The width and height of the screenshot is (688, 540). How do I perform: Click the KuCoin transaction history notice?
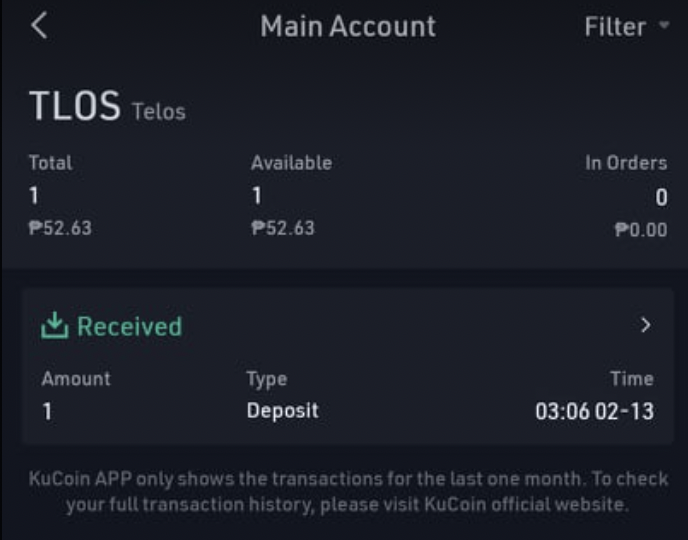[x=348, y=491]
